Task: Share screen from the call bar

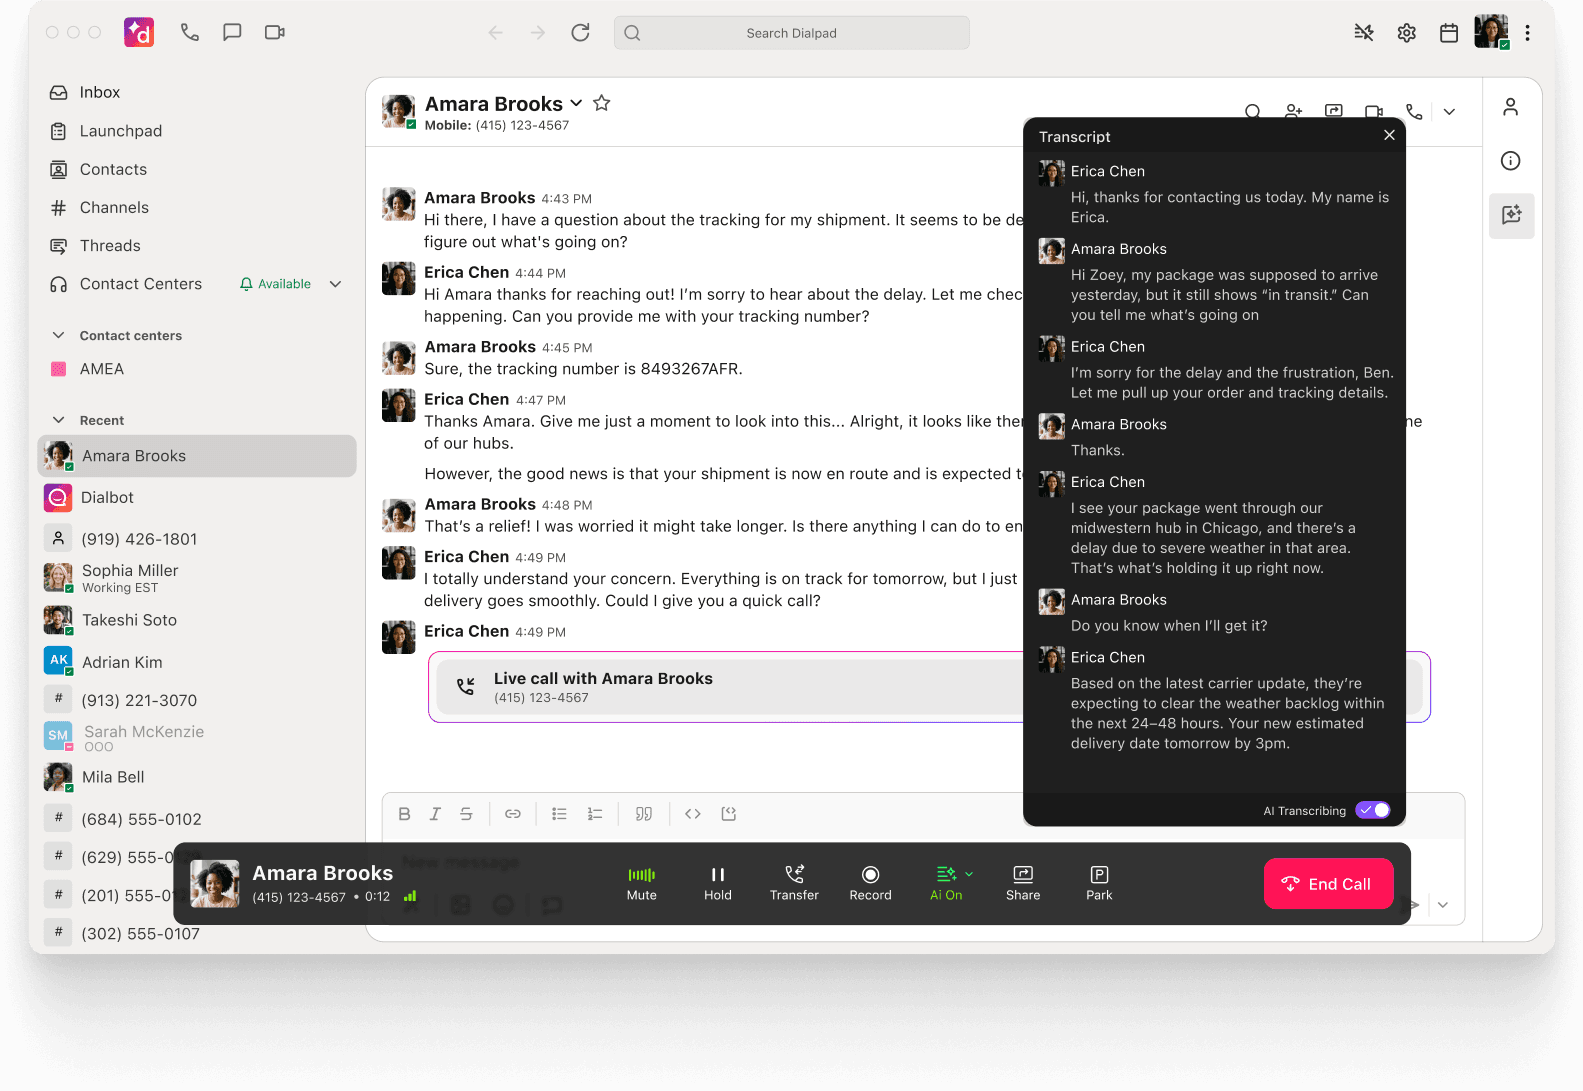Action: (1023, 884)
